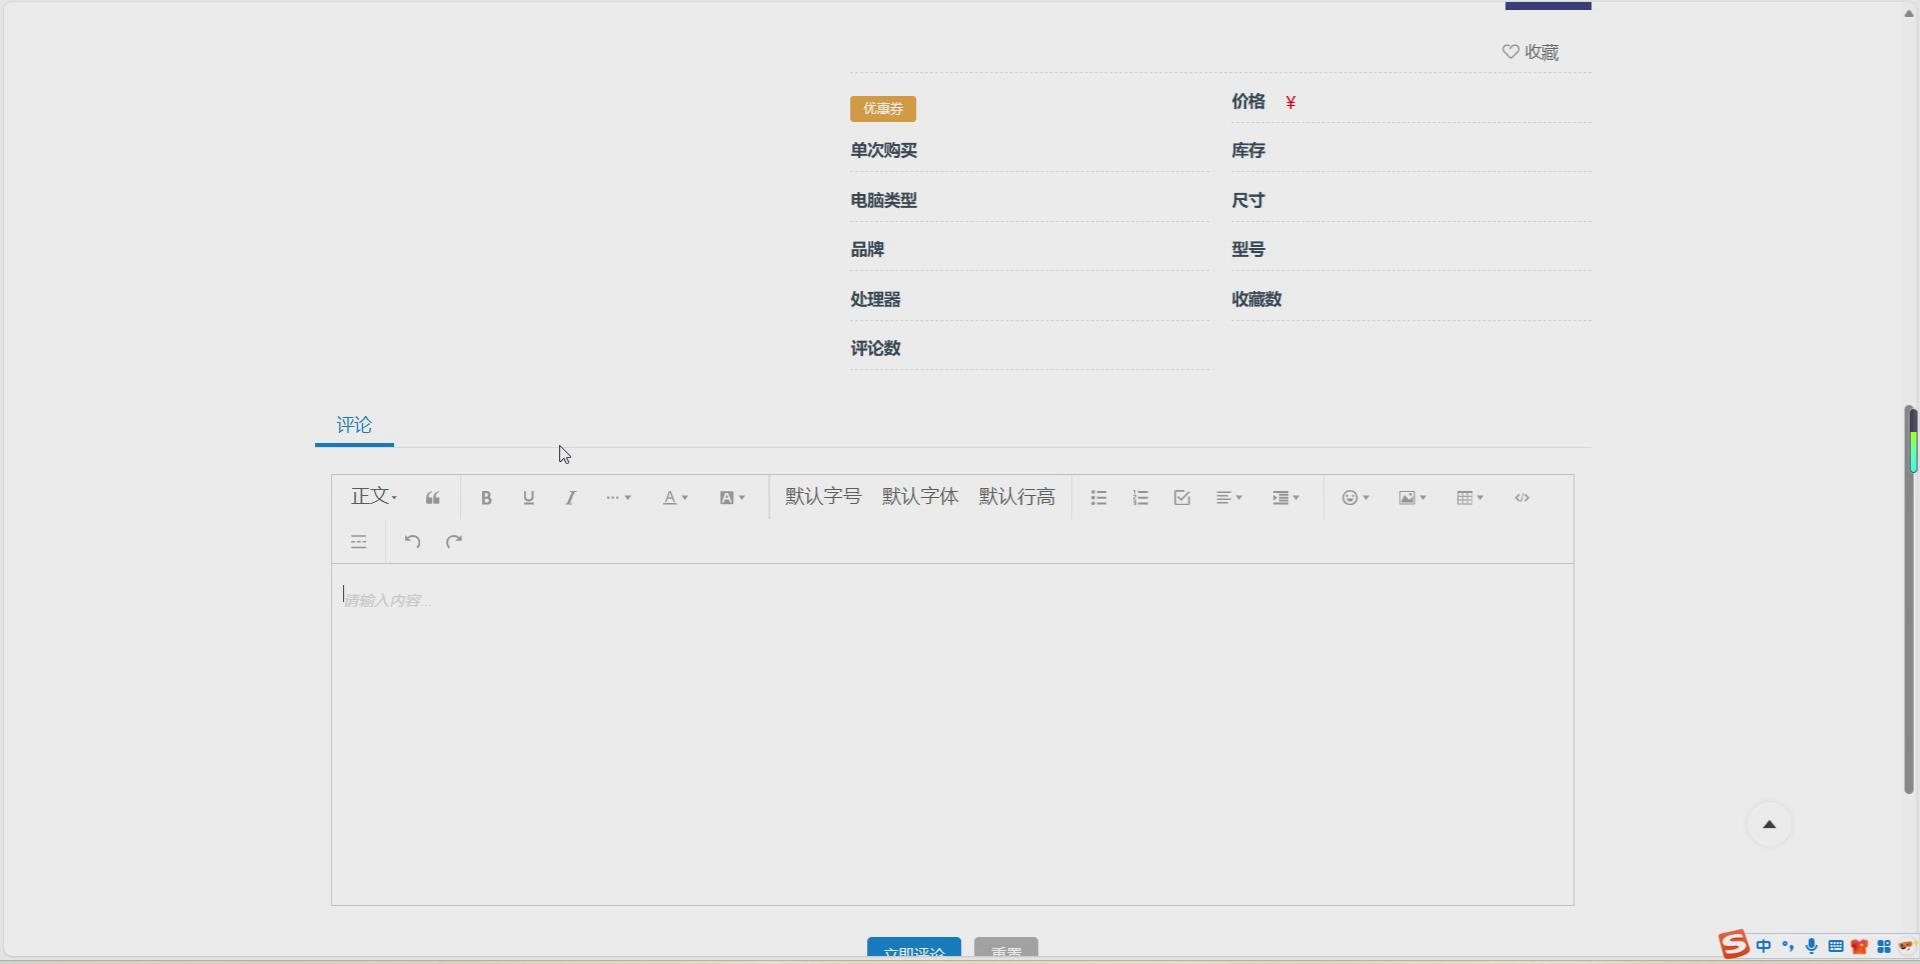Open the 默认行高 line height dropdown
This screenshot has height=964, width=1920.
(x=1017, y=497)
